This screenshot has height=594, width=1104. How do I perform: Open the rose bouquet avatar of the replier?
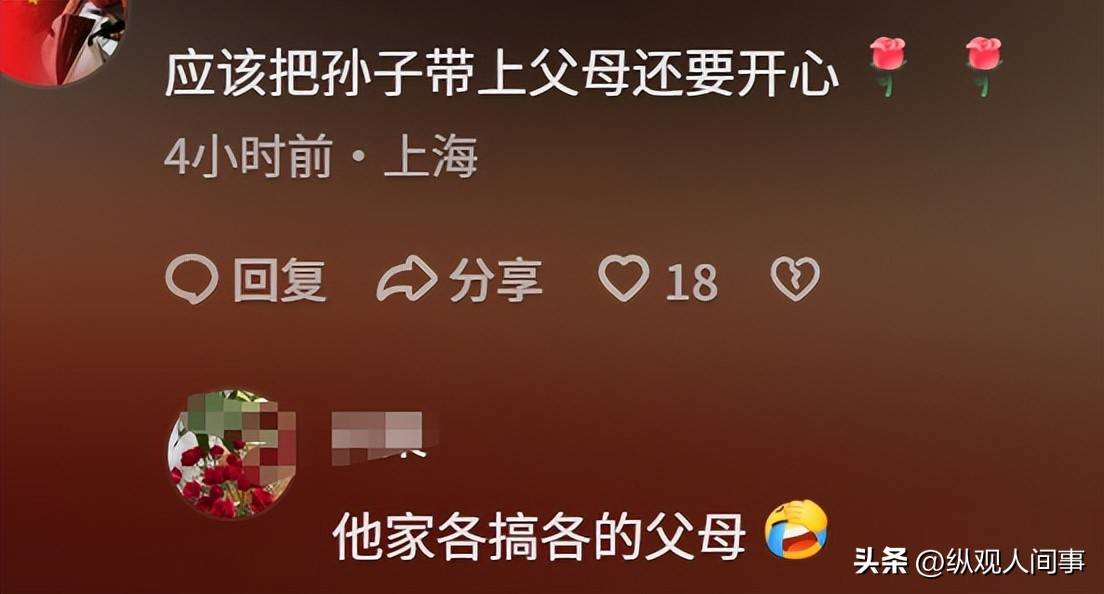coord(232,454)
